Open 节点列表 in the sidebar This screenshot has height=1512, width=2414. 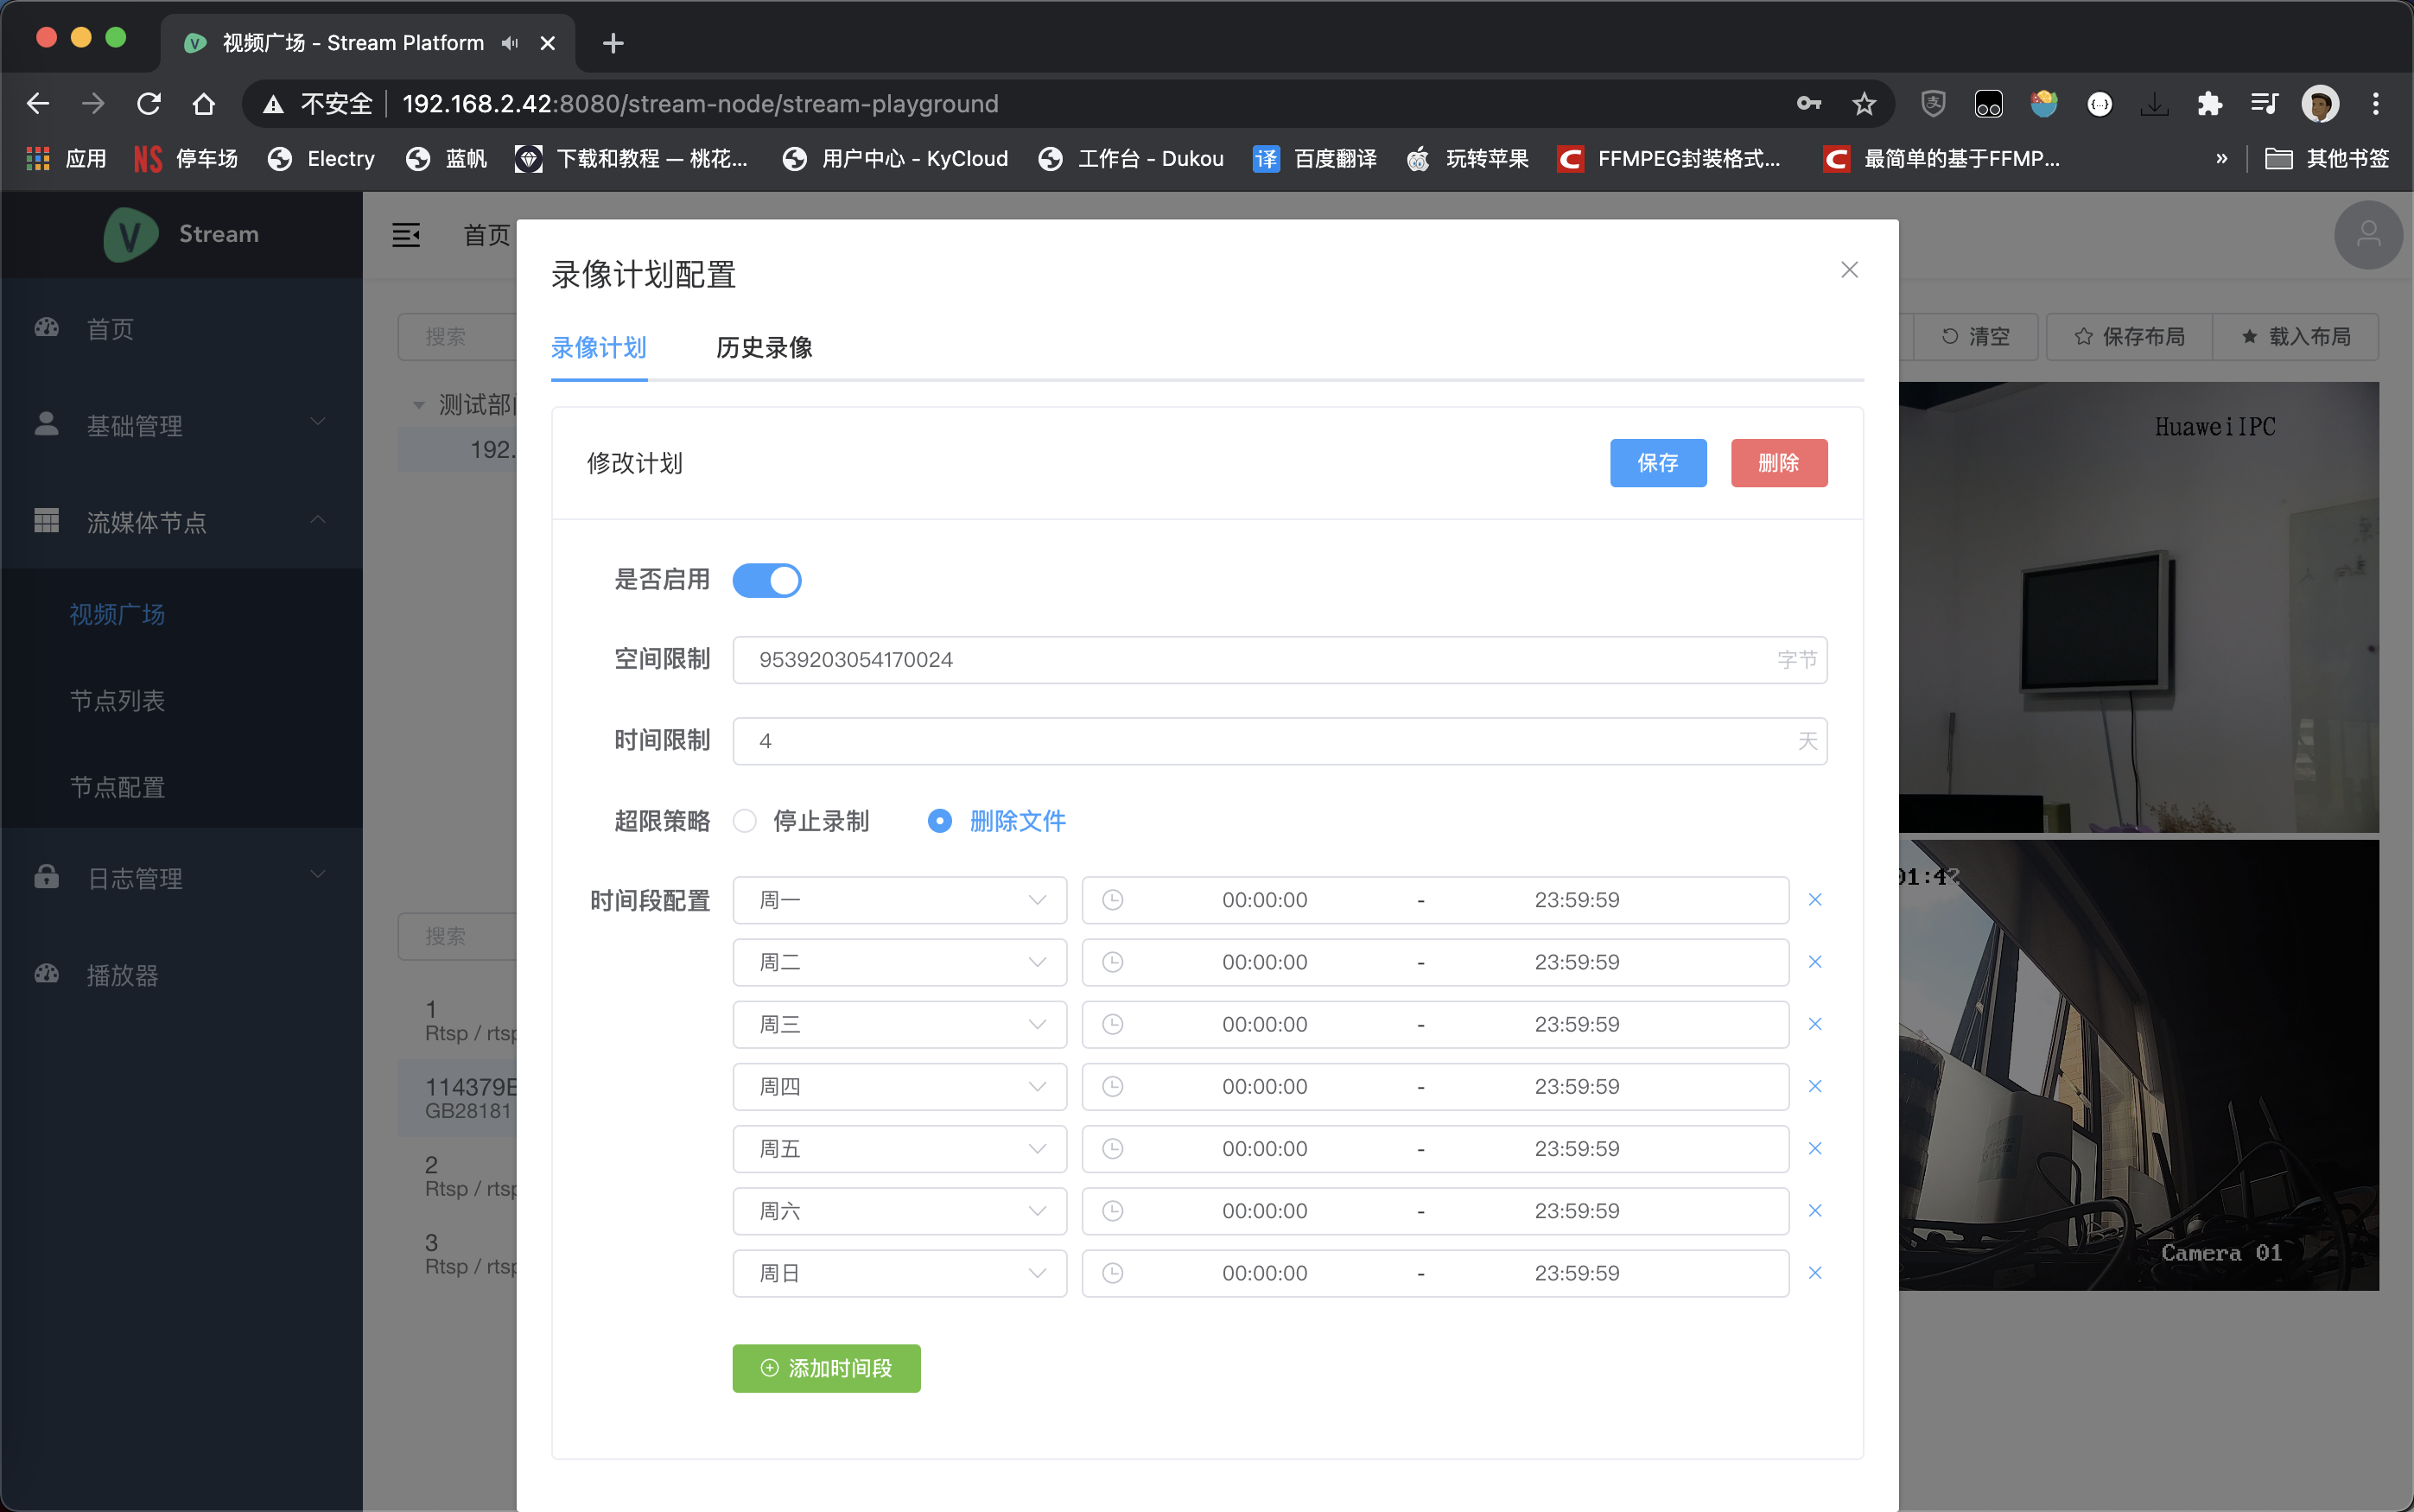117,701
